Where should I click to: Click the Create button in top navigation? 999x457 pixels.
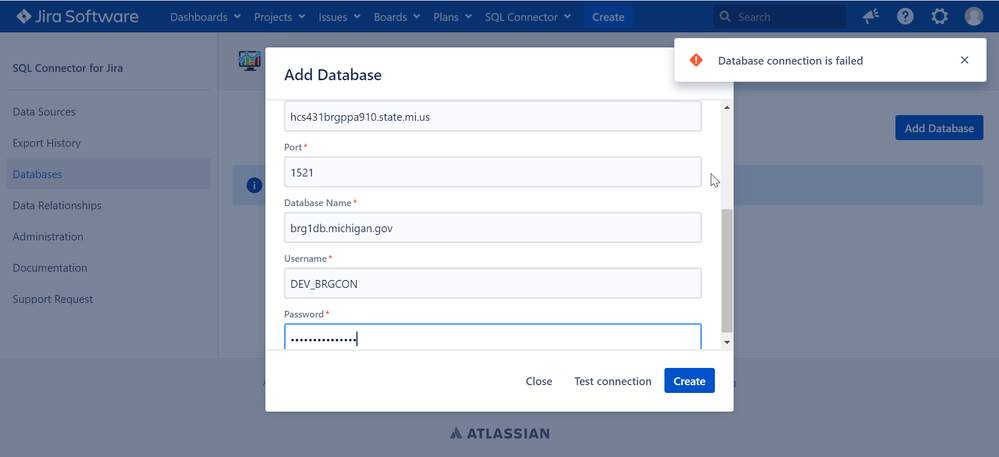[x=608, y=17]
